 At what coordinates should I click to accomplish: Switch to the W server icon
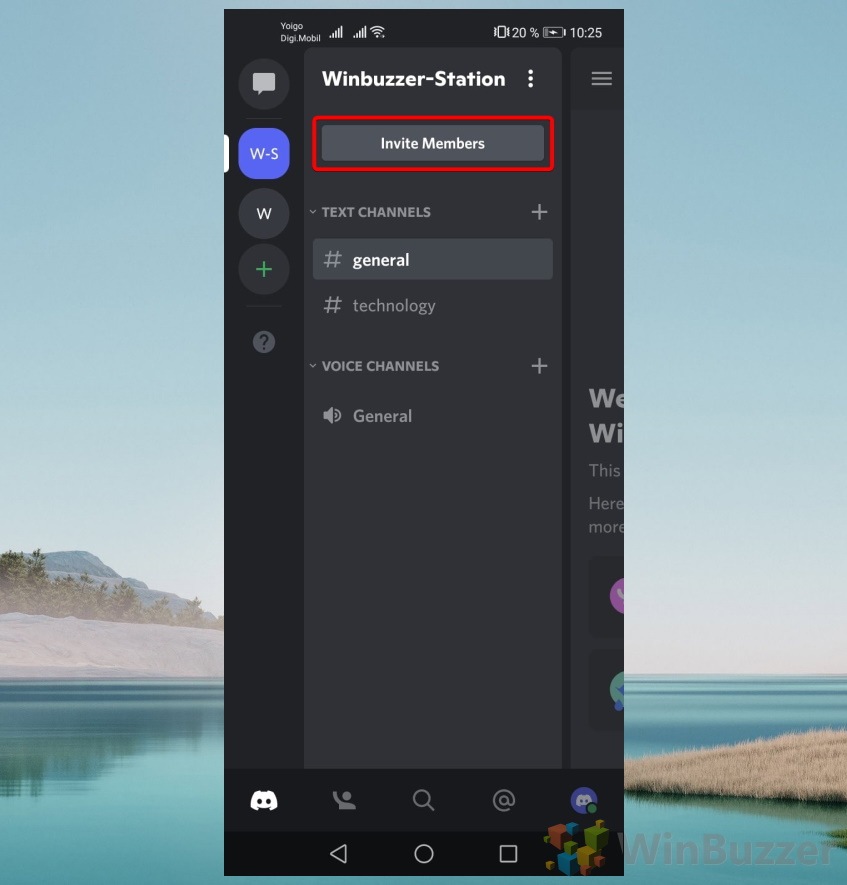click(264, 213)
